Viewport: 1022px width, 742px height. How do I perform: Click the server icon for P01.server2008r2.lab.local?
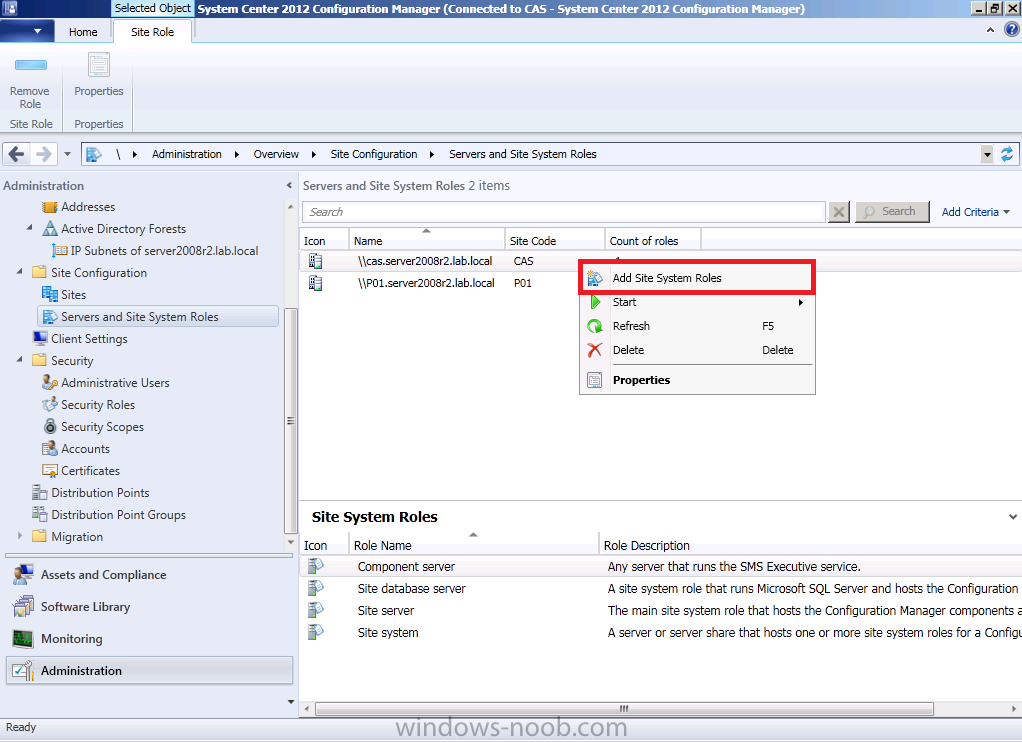pyautogui.click(x=316, y=284)
